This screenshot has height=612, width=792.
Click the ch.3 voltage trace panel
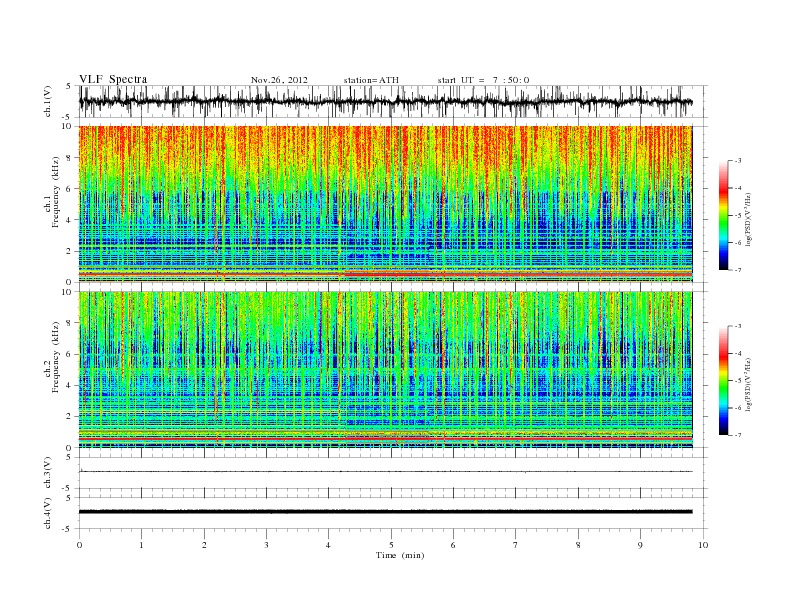point(393,473)
